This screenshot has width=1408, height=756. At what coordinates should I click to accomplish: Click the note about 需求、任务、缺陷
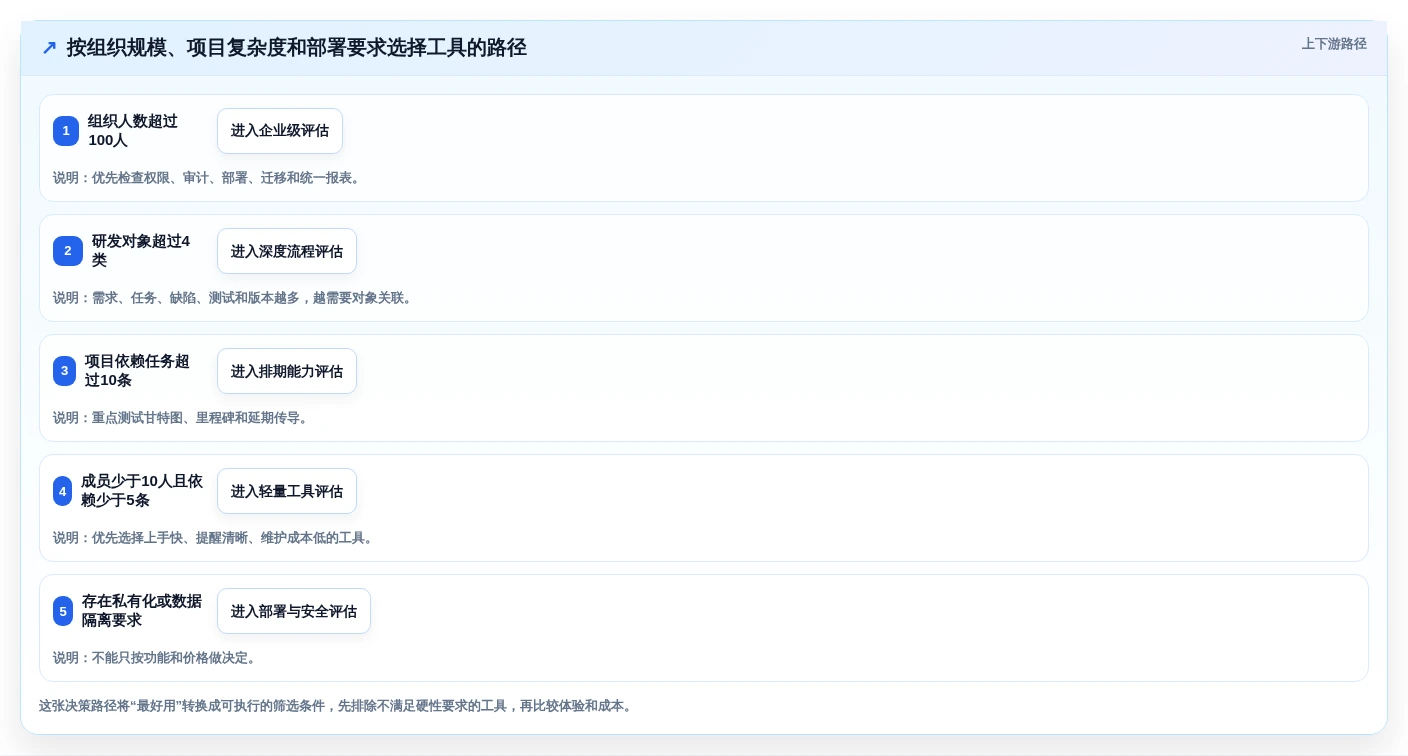pyautogui.click(x=234, y=298)
